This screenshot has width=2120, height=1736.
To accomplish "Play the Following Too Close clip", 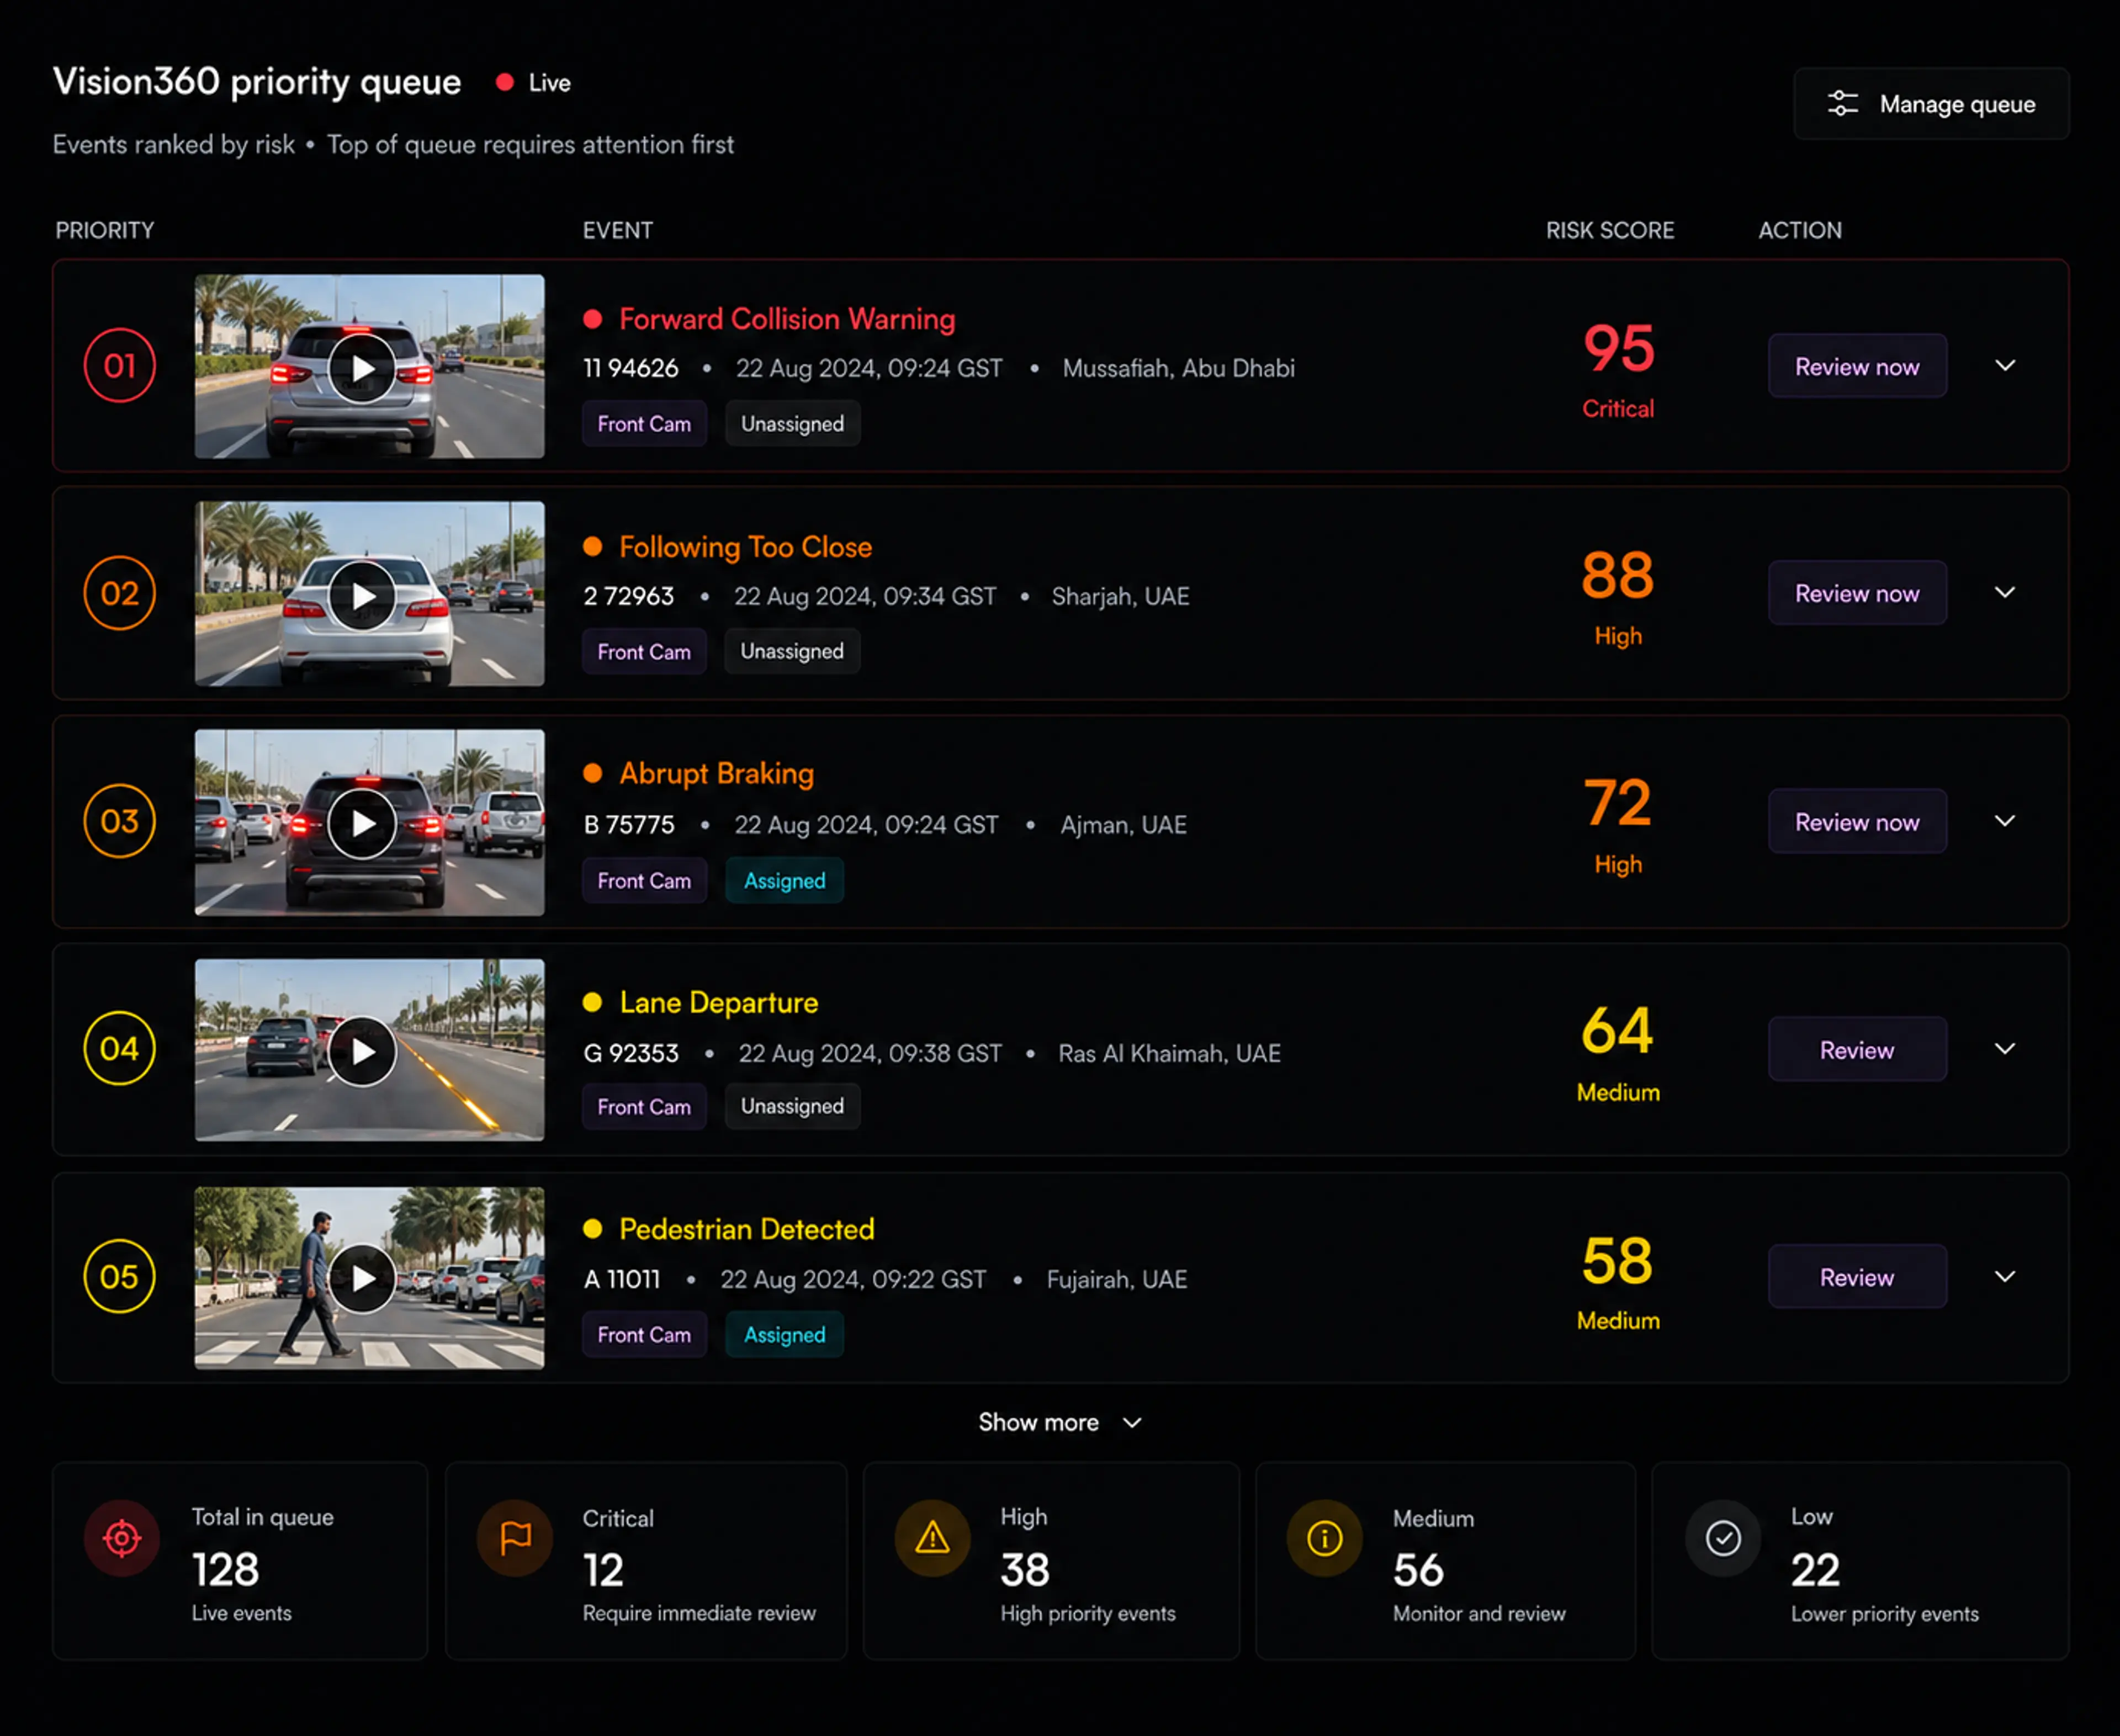I will pos(362,596).
